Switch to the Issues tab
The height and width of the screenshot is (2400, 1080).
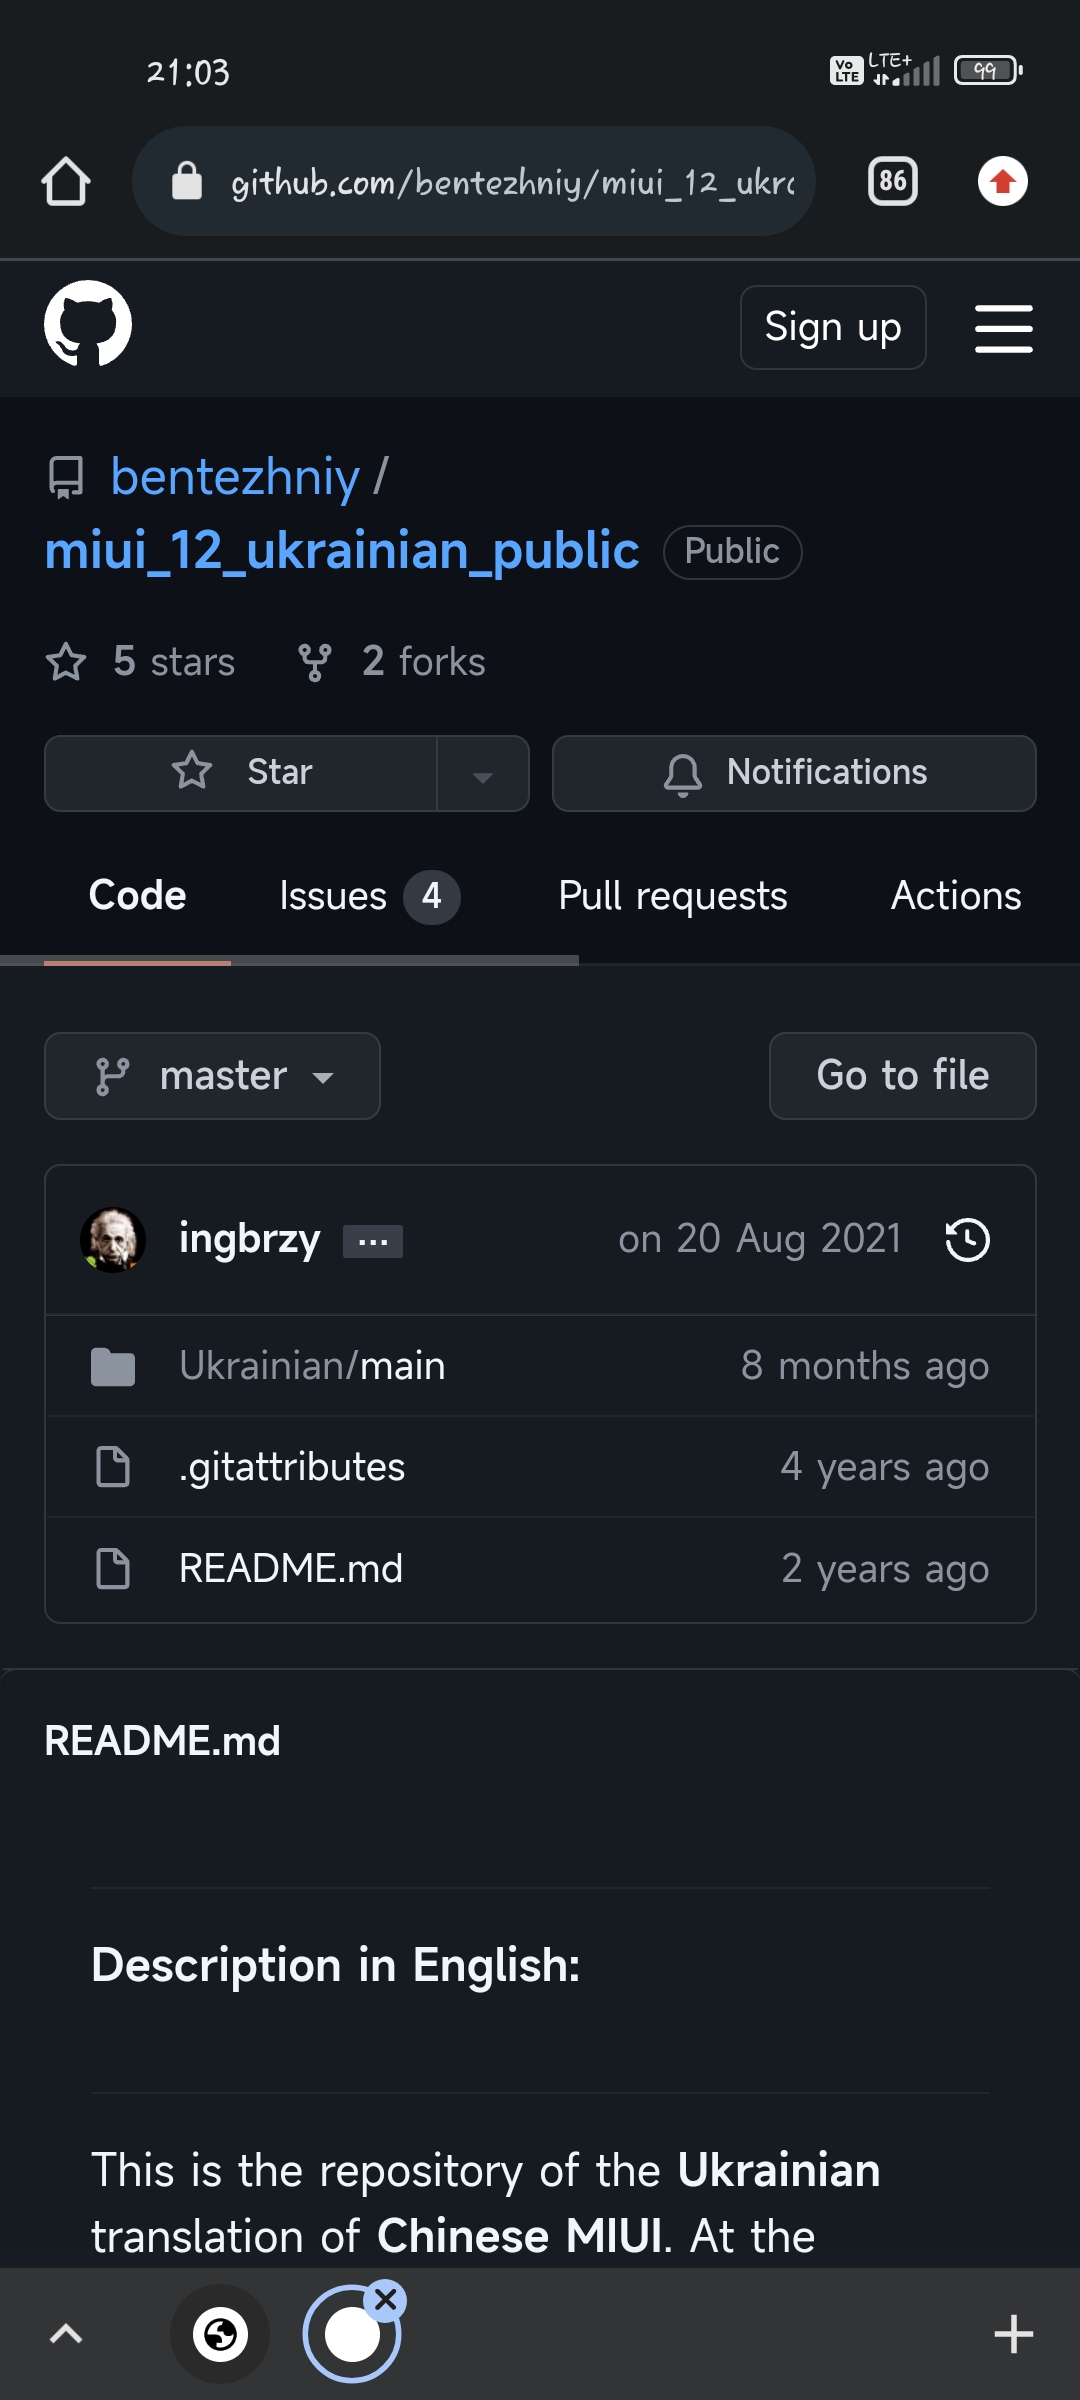coord(367,896)
